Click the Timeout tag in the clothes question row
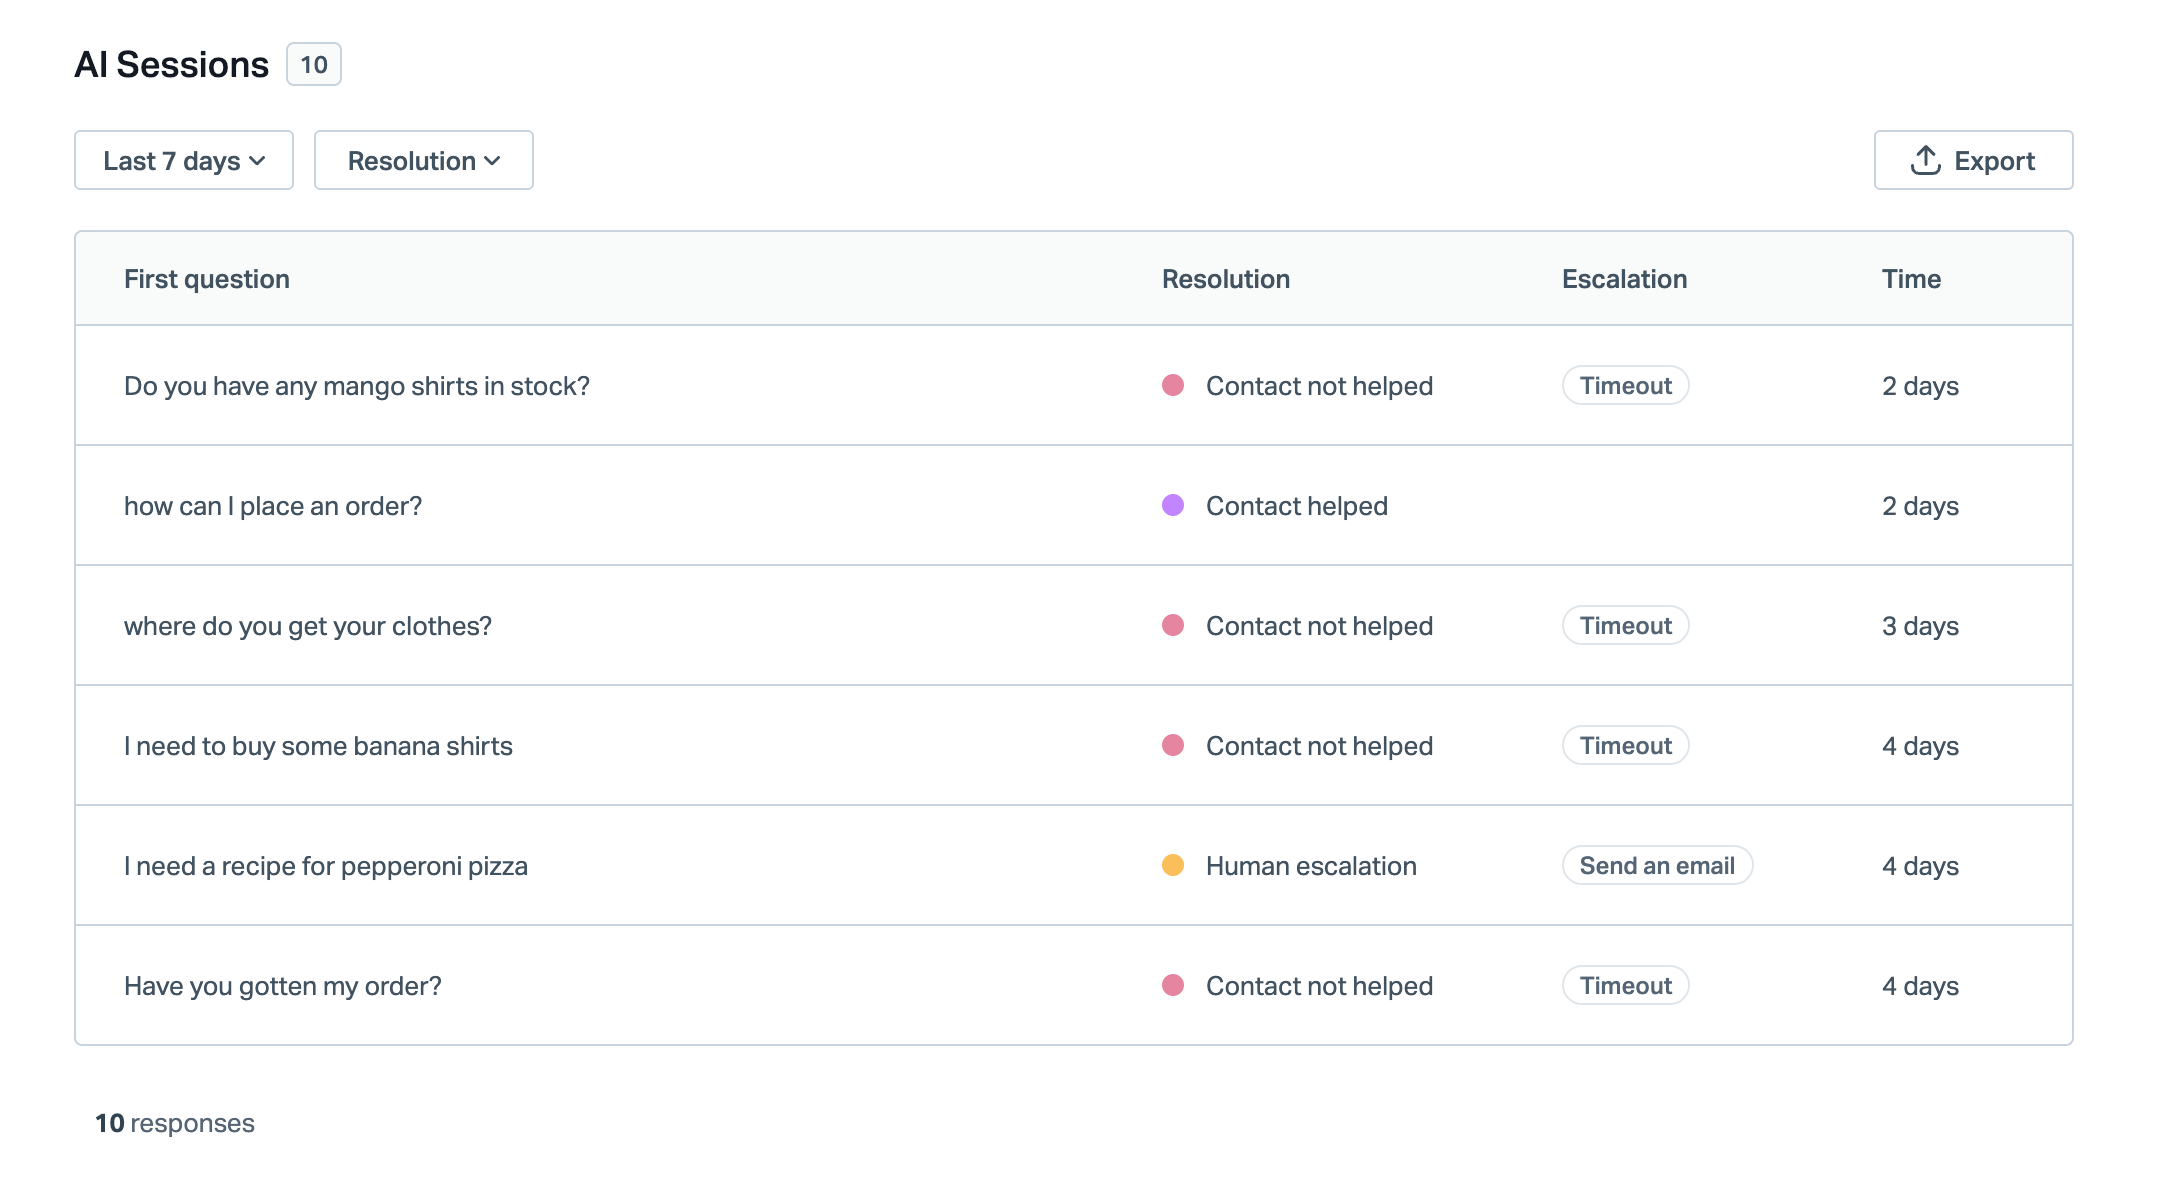The image size is (2164, 1188). (1626, 625)
